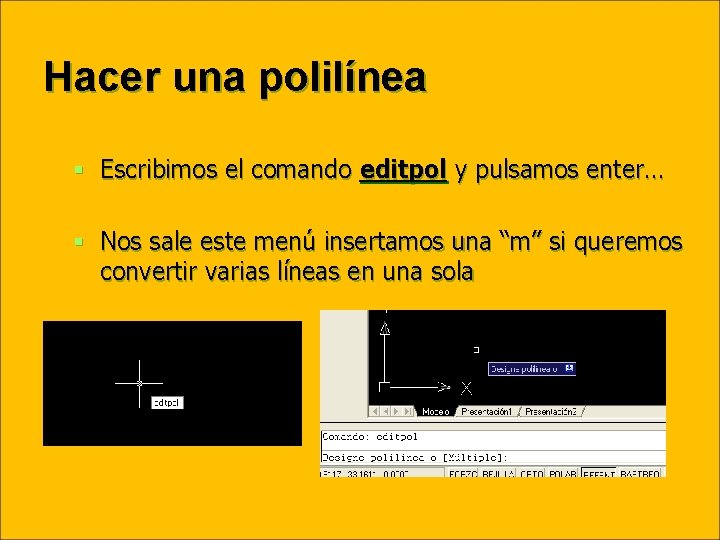Jump to first layout tab arrow

[375, 411]
